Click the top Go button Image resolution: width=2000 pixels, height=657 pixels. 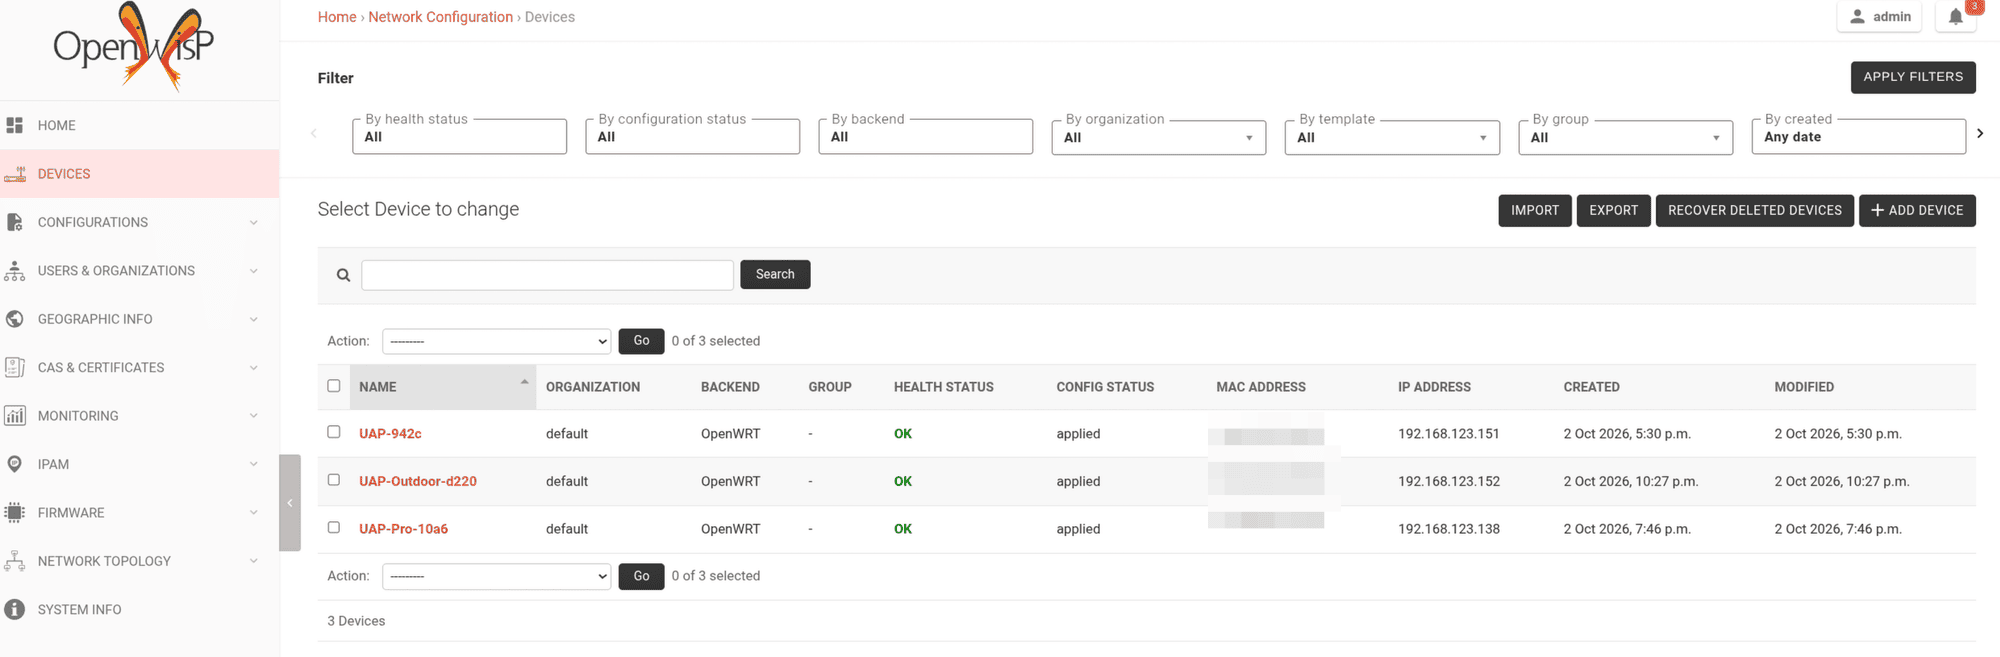click(641, 341)
